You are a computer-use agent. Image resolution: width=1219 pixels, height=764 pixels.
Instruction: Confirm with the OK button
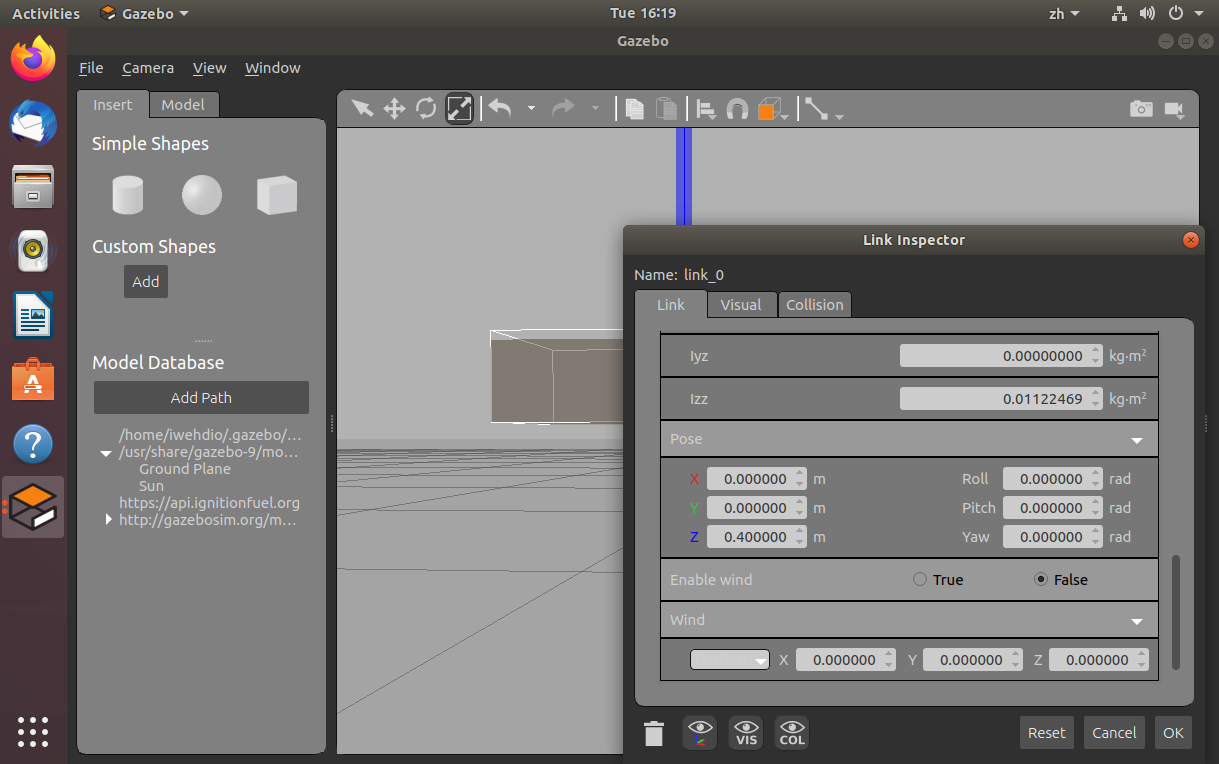click(1173, 733)
